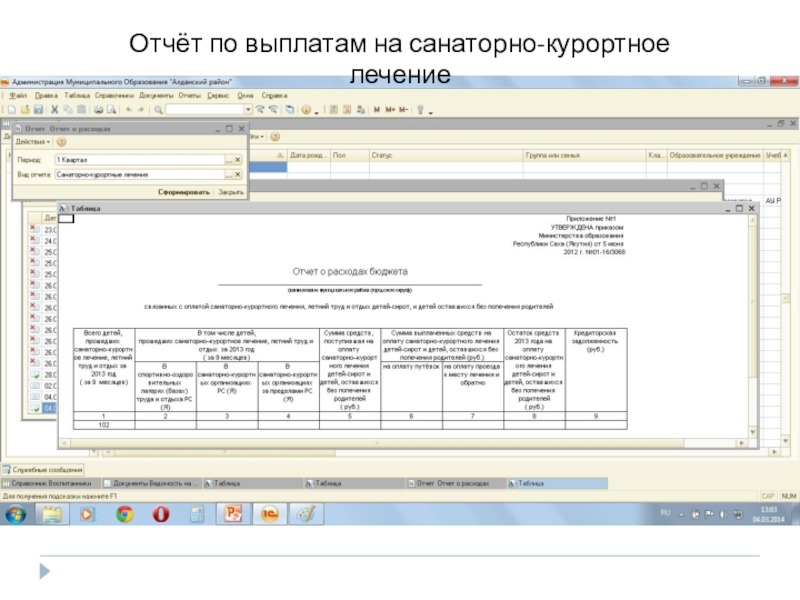Click the Undo arrow icon
Viewport: 800px width, 600px height.
point(129,110)
